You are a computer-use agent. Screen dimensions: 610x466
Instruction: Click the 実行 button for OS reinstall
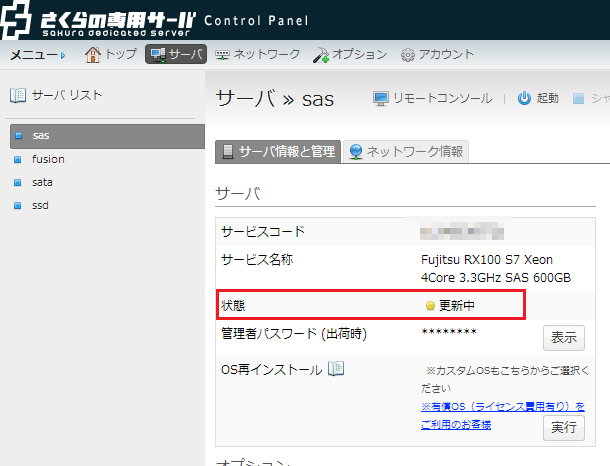pos(563,428)
